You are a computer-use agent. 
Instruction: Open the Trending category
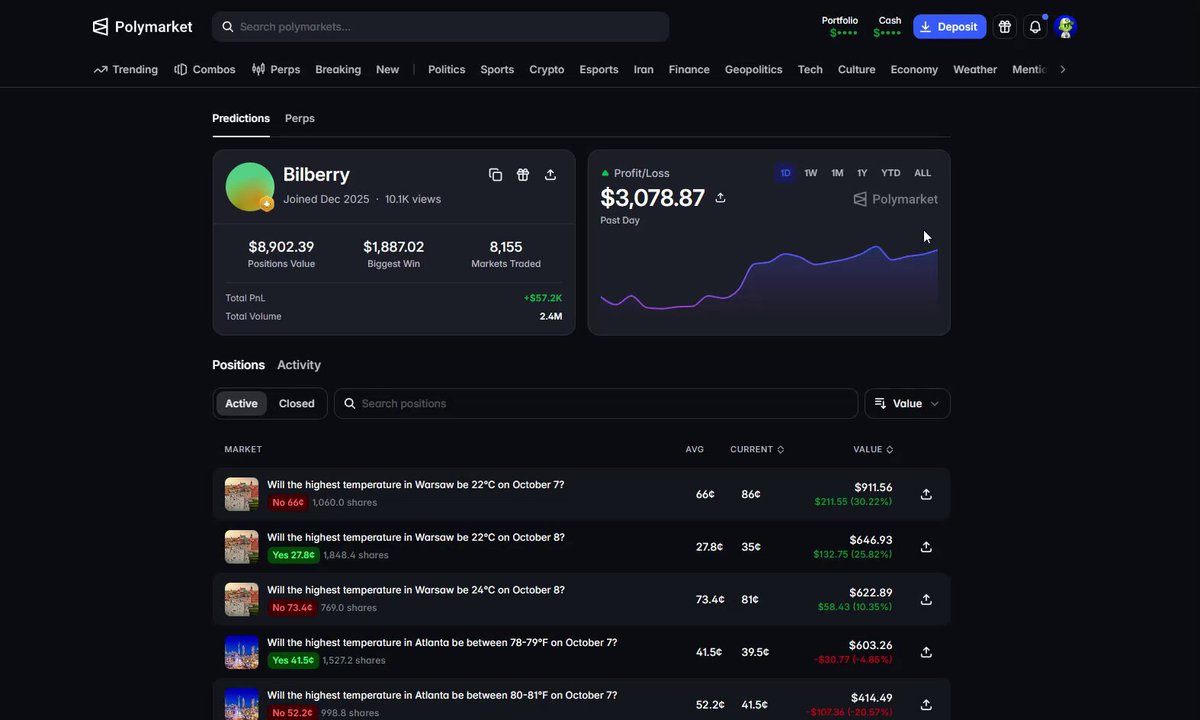[x=126, y=69]
